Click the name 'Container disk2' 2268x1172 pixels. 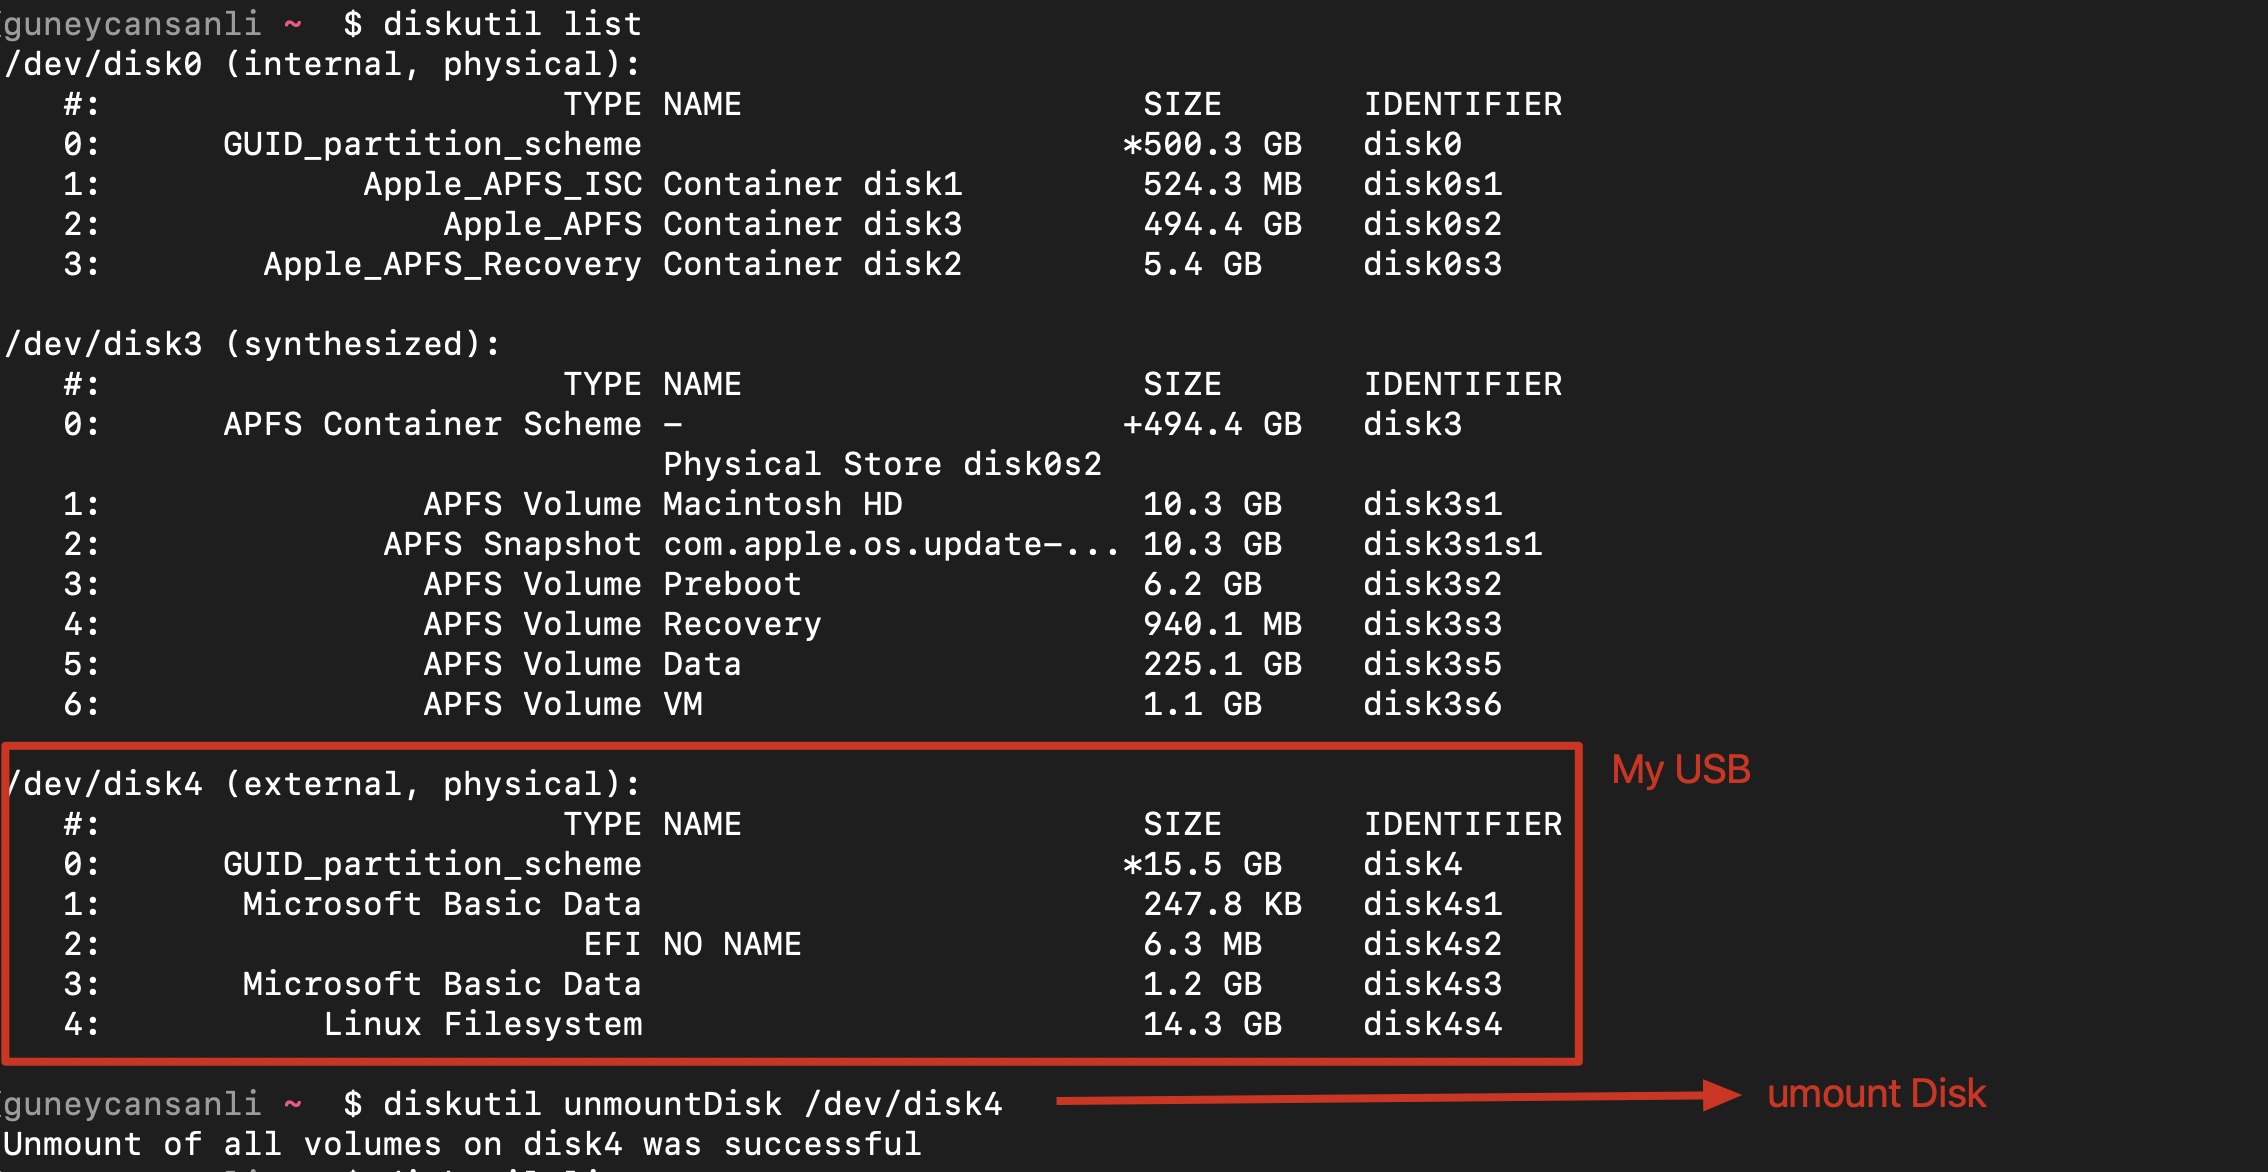(812, 264)
